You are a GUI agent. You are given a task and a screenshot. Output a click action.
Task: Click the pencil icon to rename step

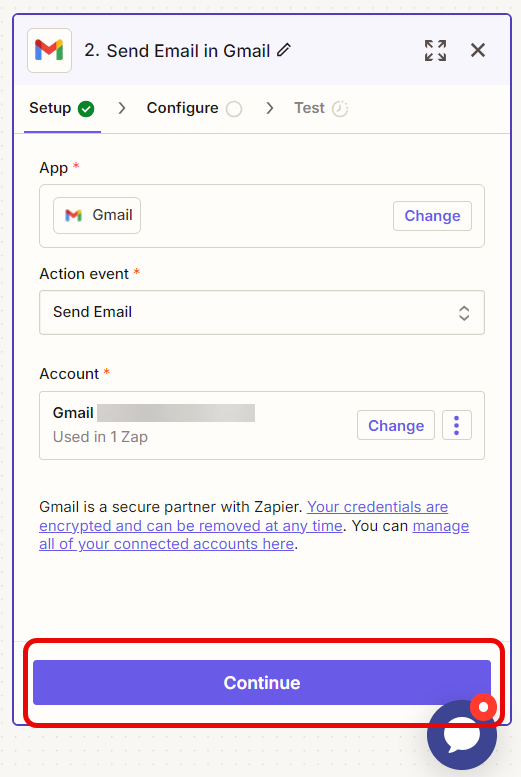284,50
